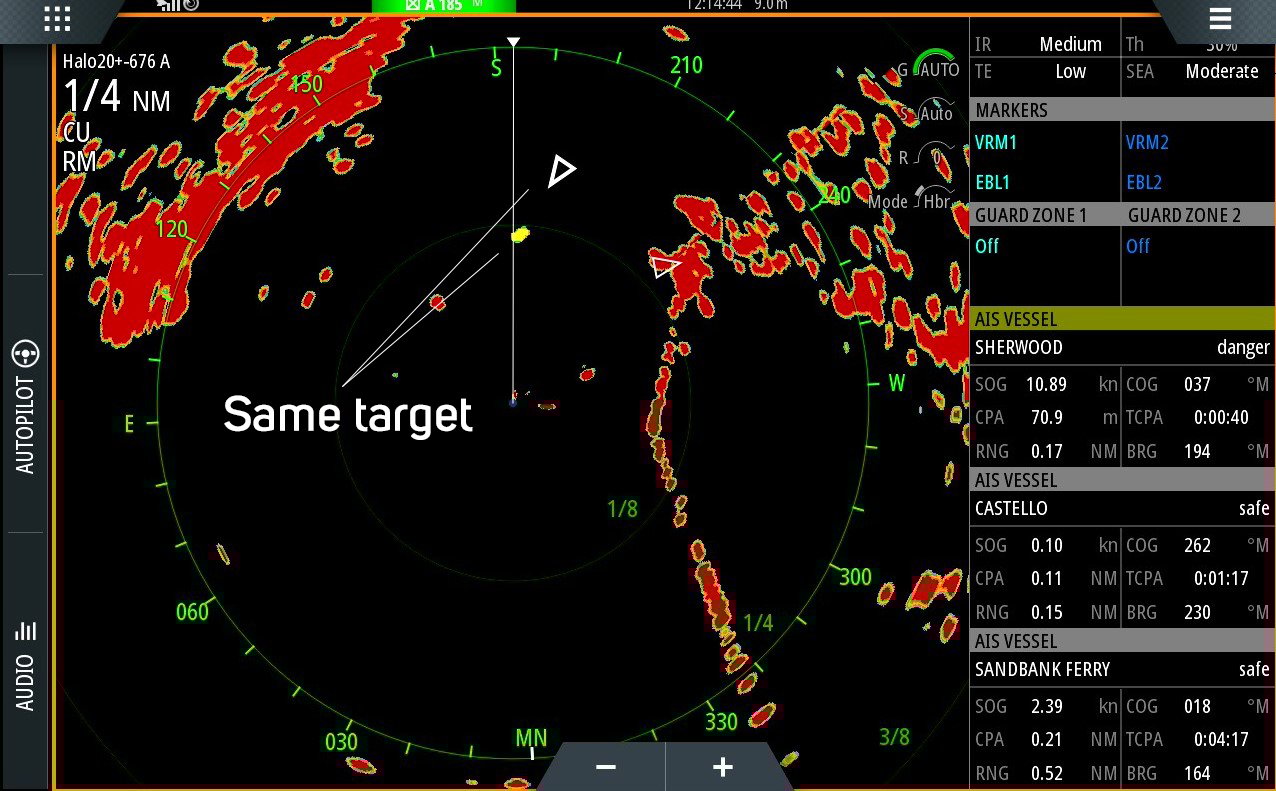
Task: Click the autopilot A 185 status bar
Action: (444, 5)
